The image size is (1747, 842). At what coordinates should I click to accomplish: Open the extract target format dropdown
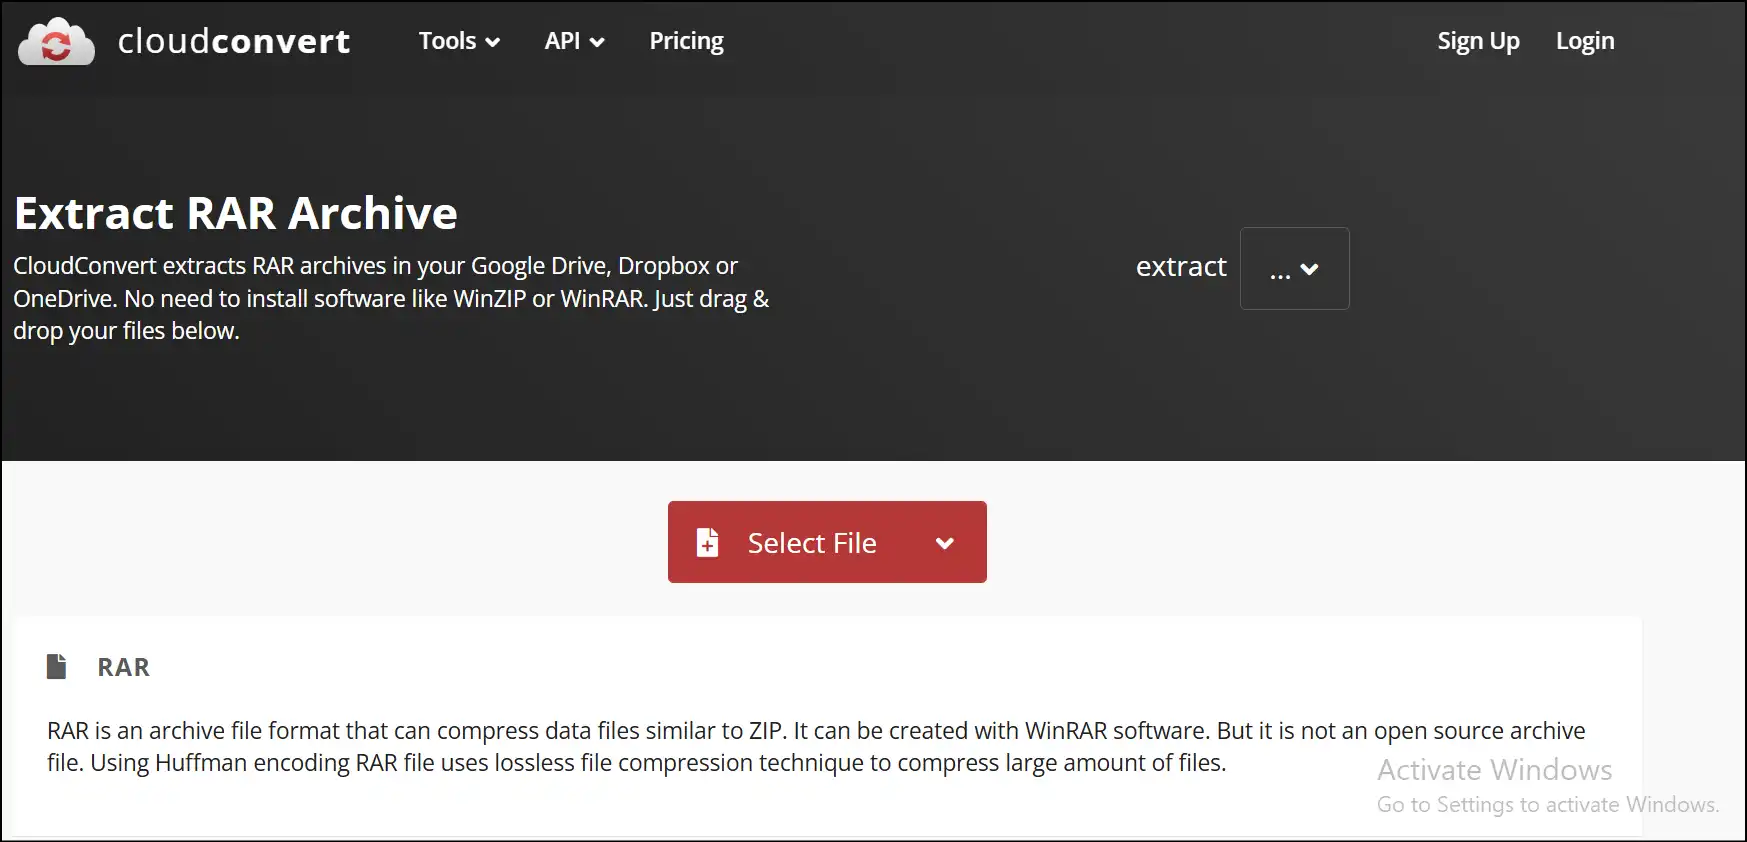(1294, 268)
